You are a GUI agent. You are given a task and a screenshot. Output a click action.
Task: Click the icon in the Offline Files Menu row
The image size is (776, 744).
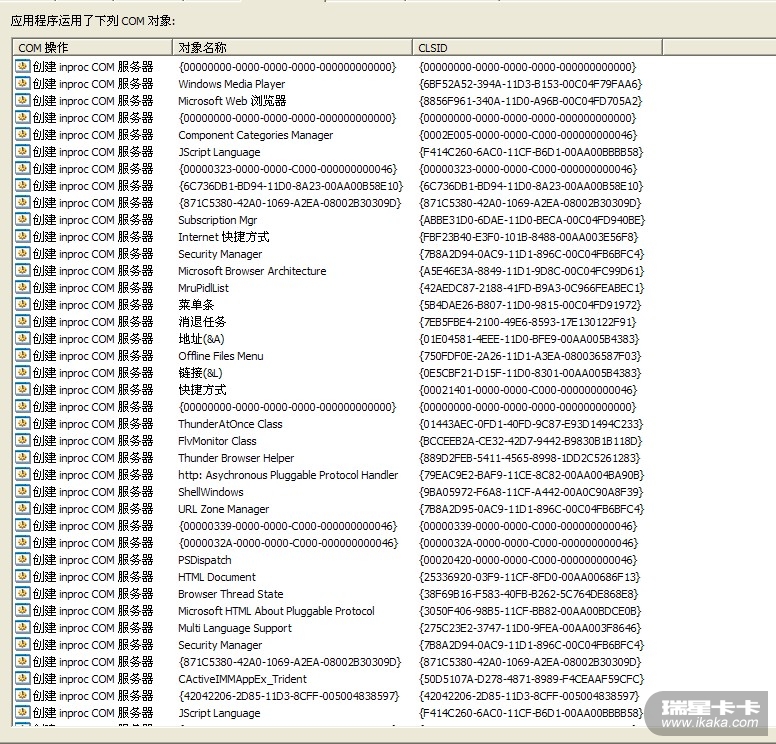[x=23, y=355]
